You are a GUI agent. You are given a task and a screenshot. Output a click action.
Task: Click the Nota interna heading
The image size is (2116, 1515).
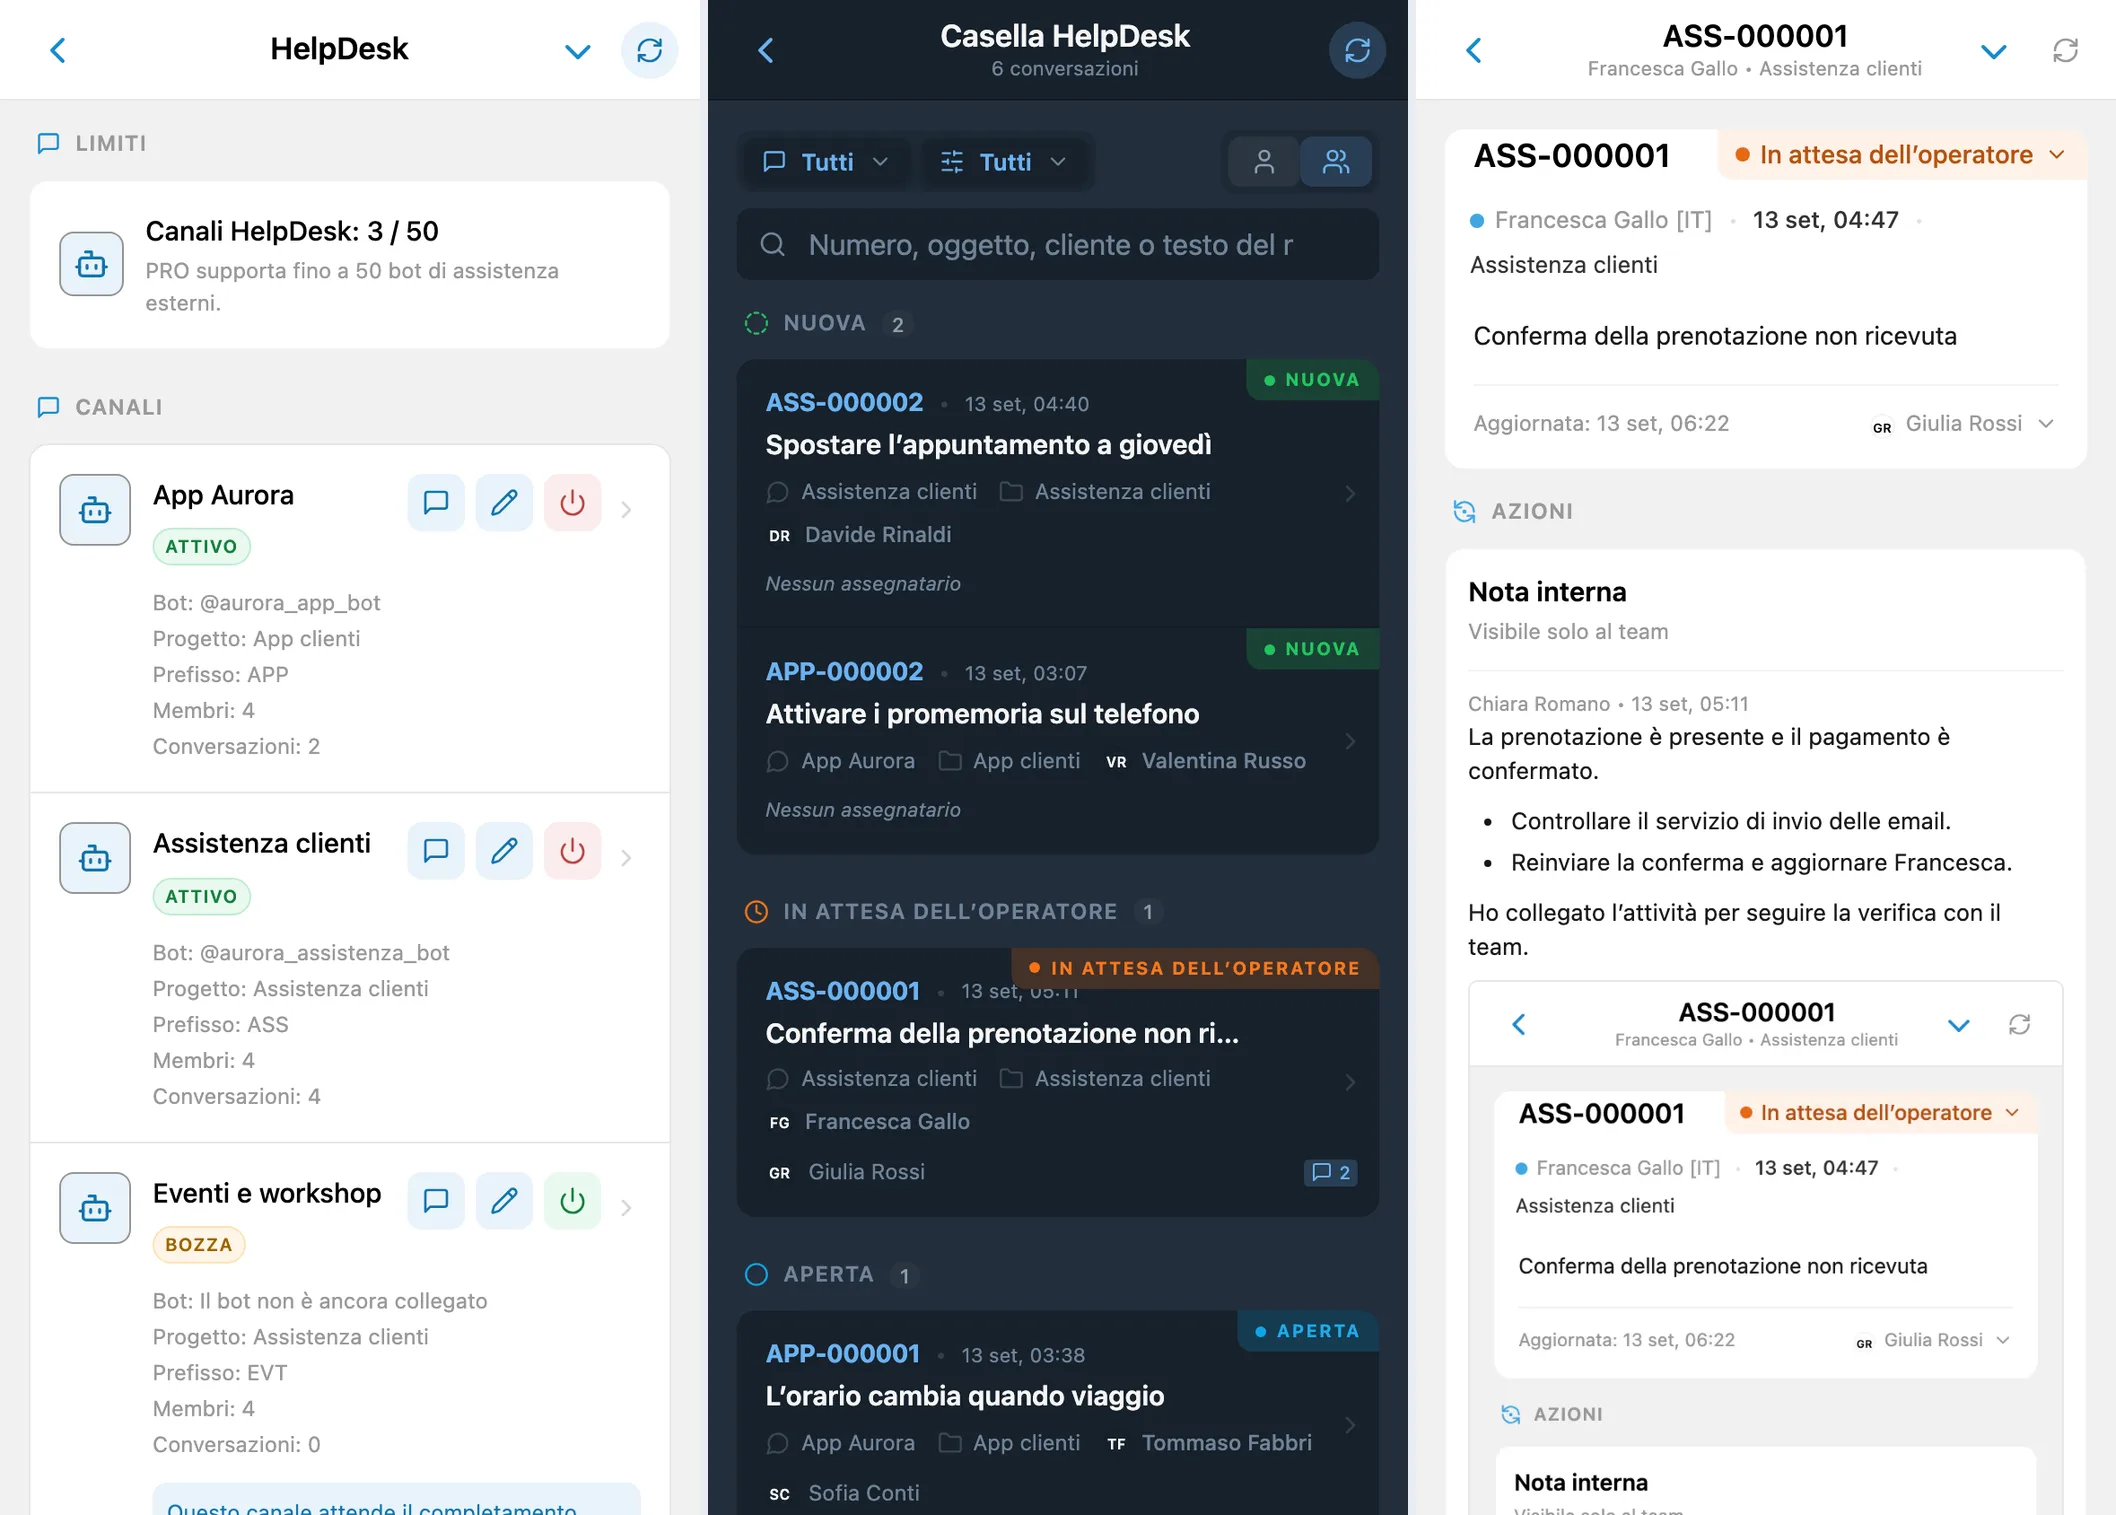click(x=1547, y=592)
